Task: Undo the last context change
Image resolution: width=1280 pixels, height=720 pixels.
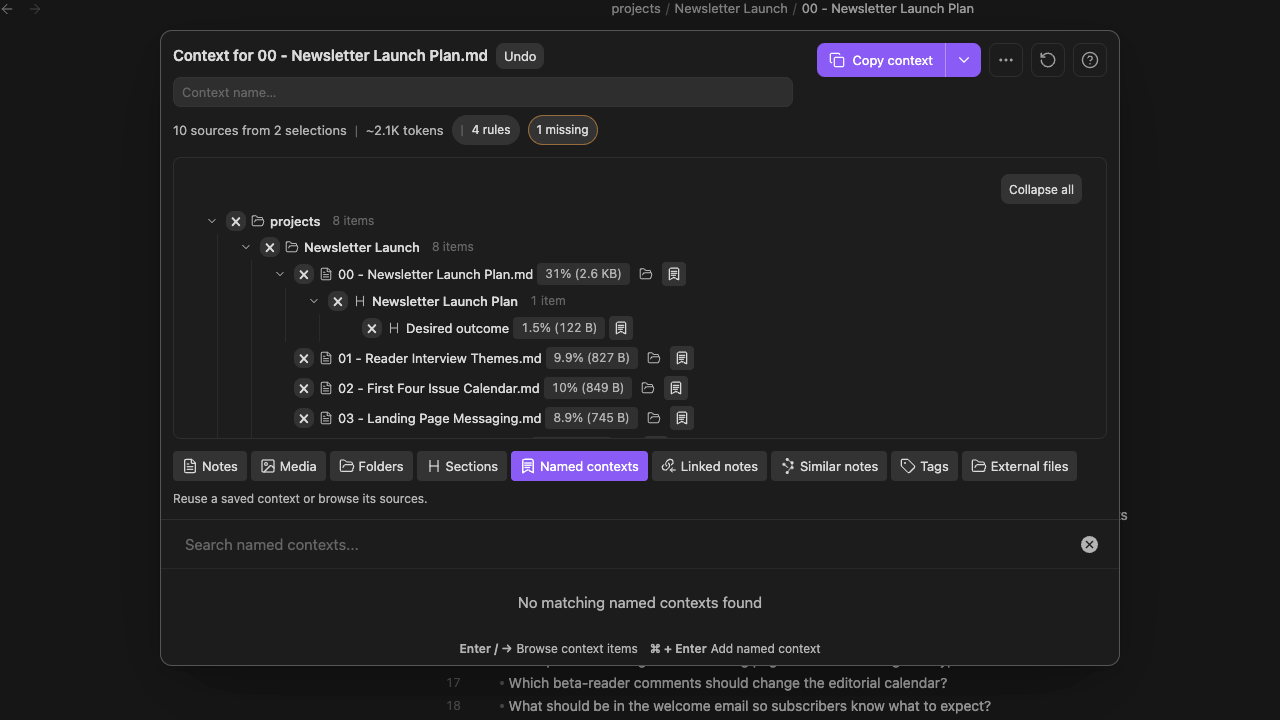Action: 520,57
